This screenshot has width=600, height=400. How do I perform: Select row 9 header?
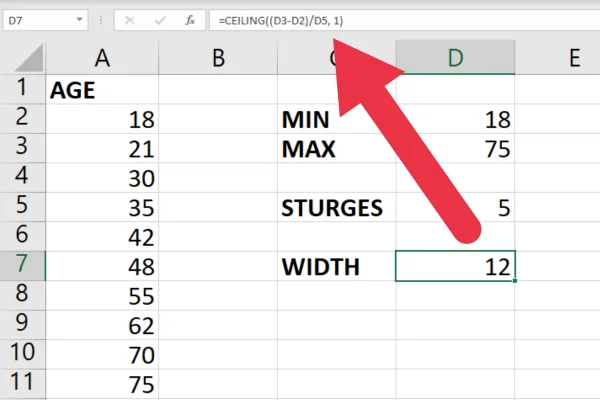[22, 324]
